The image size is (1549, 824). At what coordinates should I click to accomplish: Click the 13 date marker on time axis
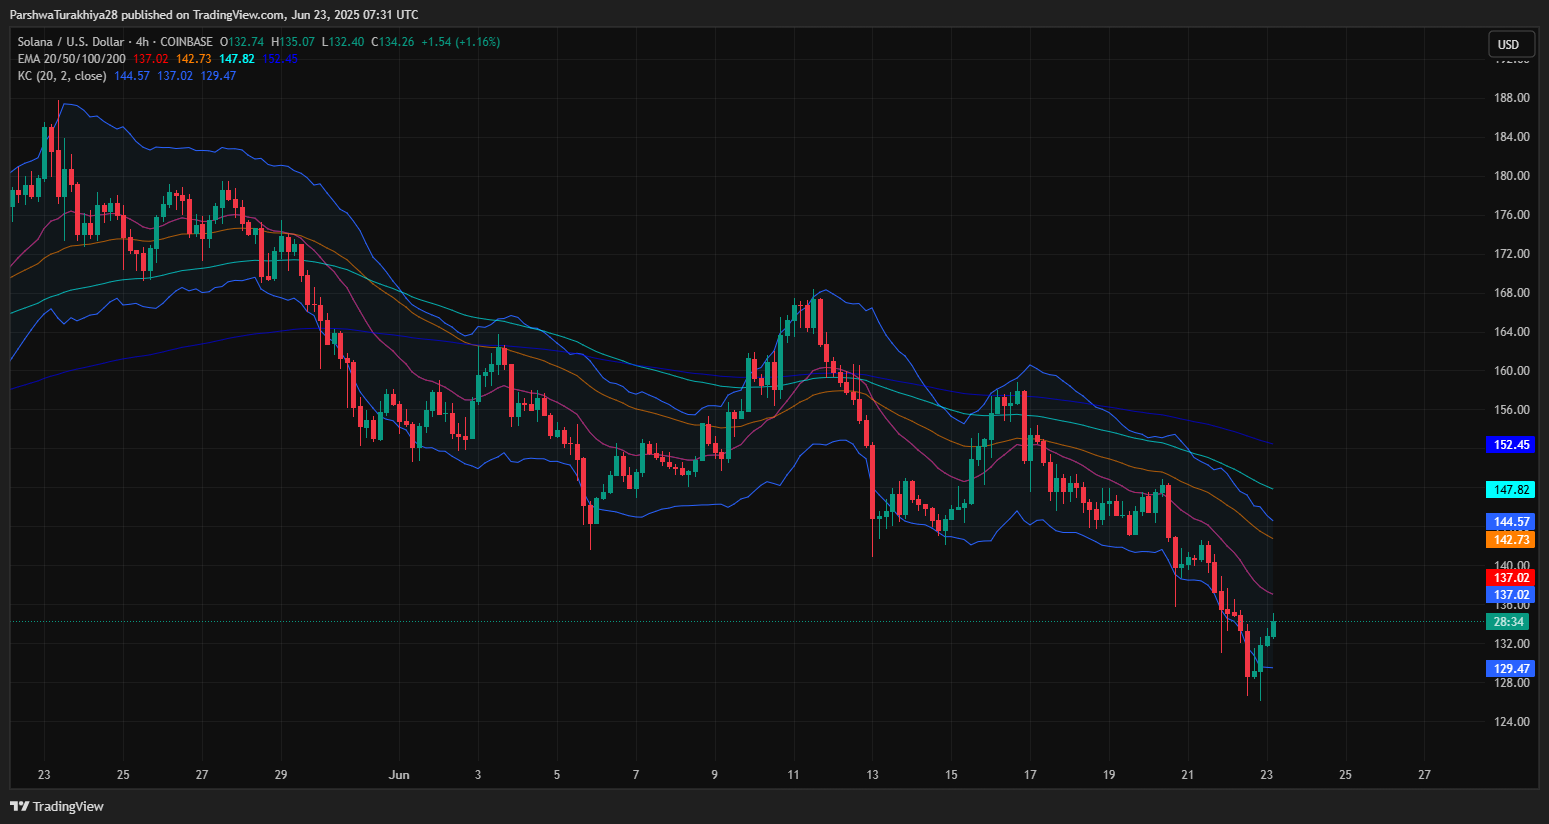coord(872,775)
